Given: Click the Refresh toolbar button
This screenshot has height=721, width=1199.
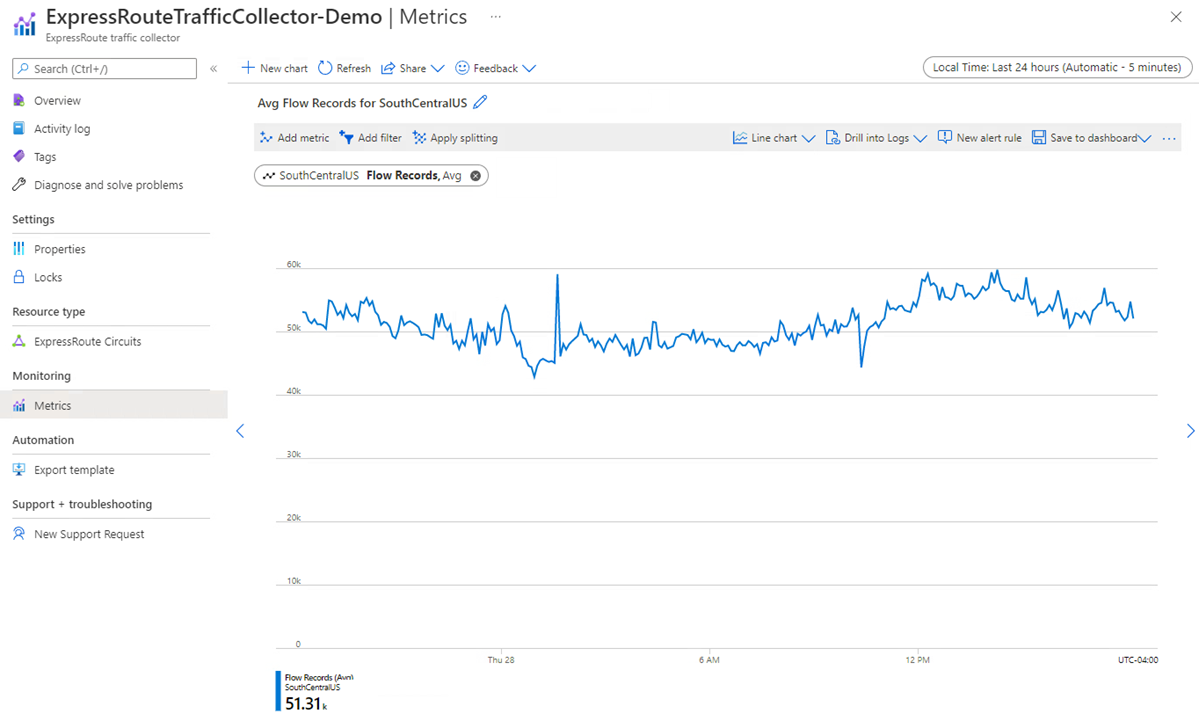Looking at the screenshot, I should (344, 69).
